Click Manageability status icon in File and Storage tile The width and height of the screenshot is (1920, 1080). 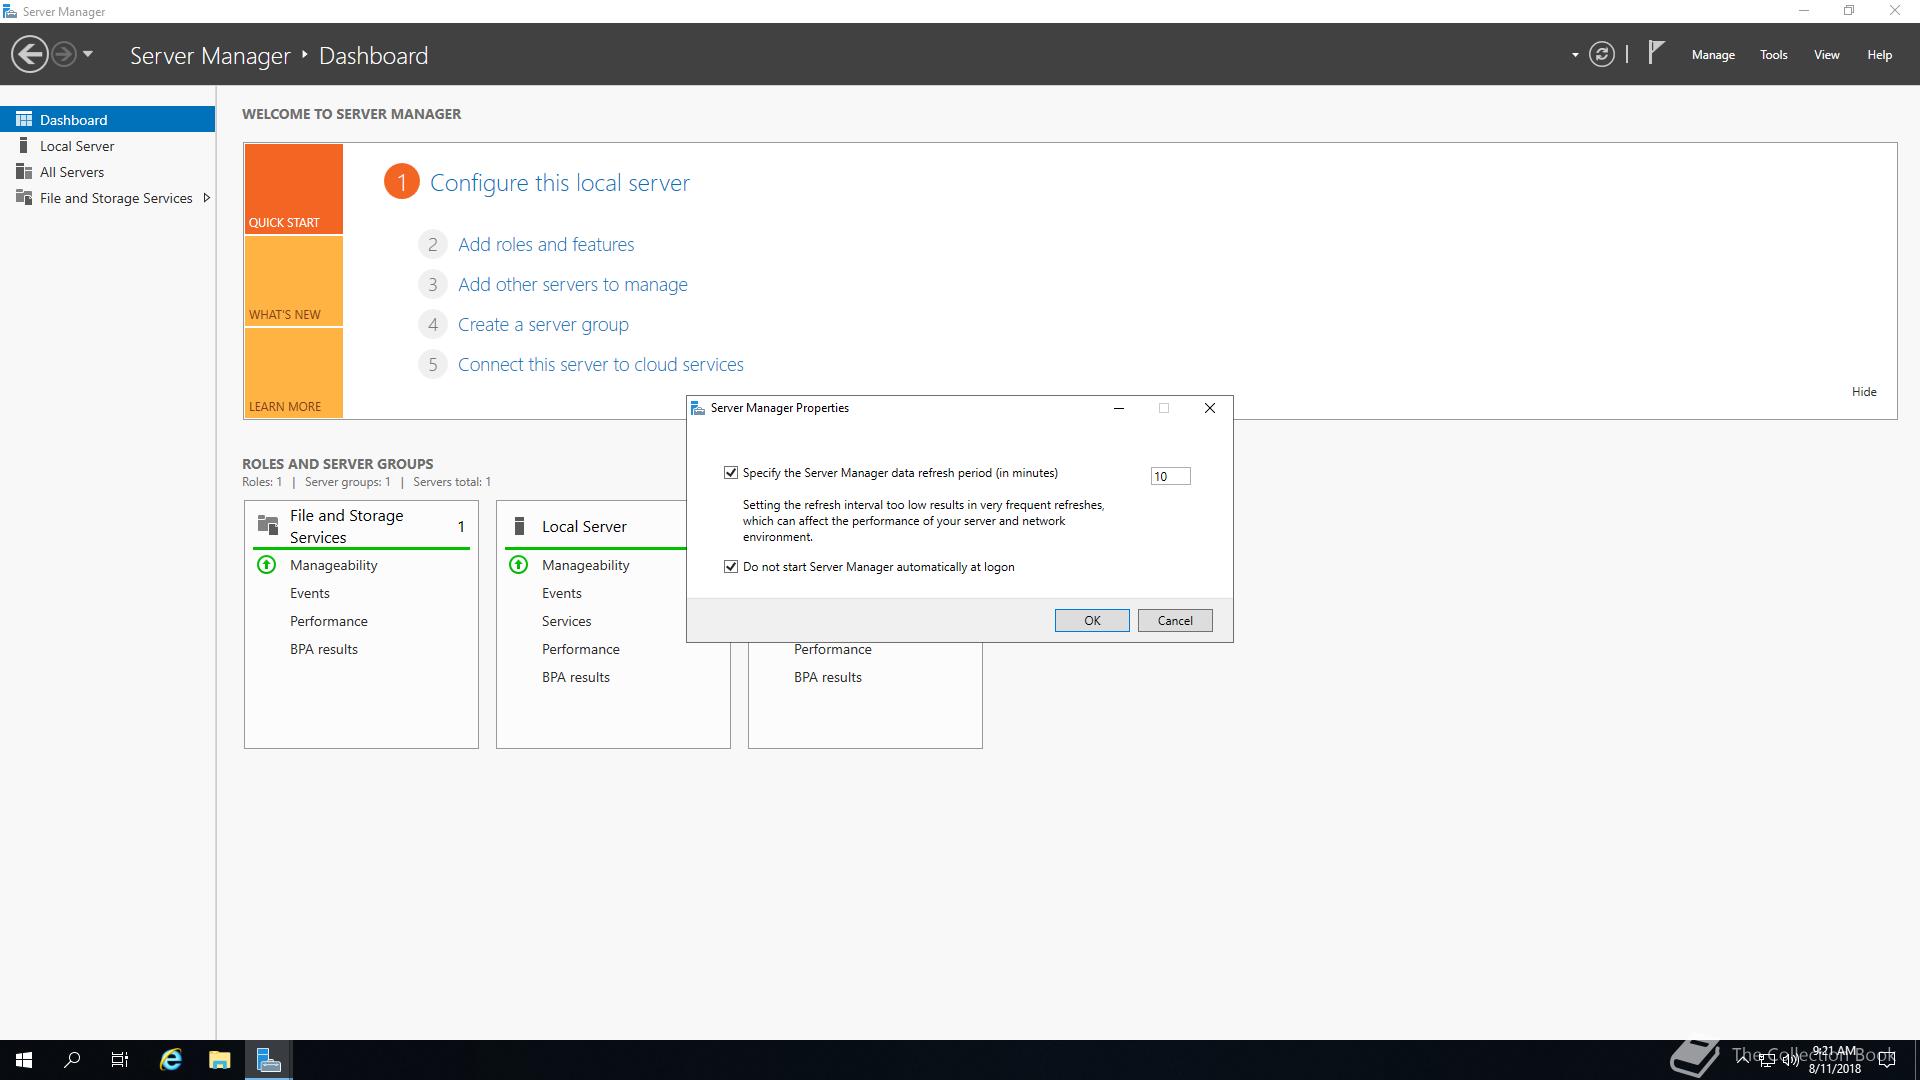point(267,565)
